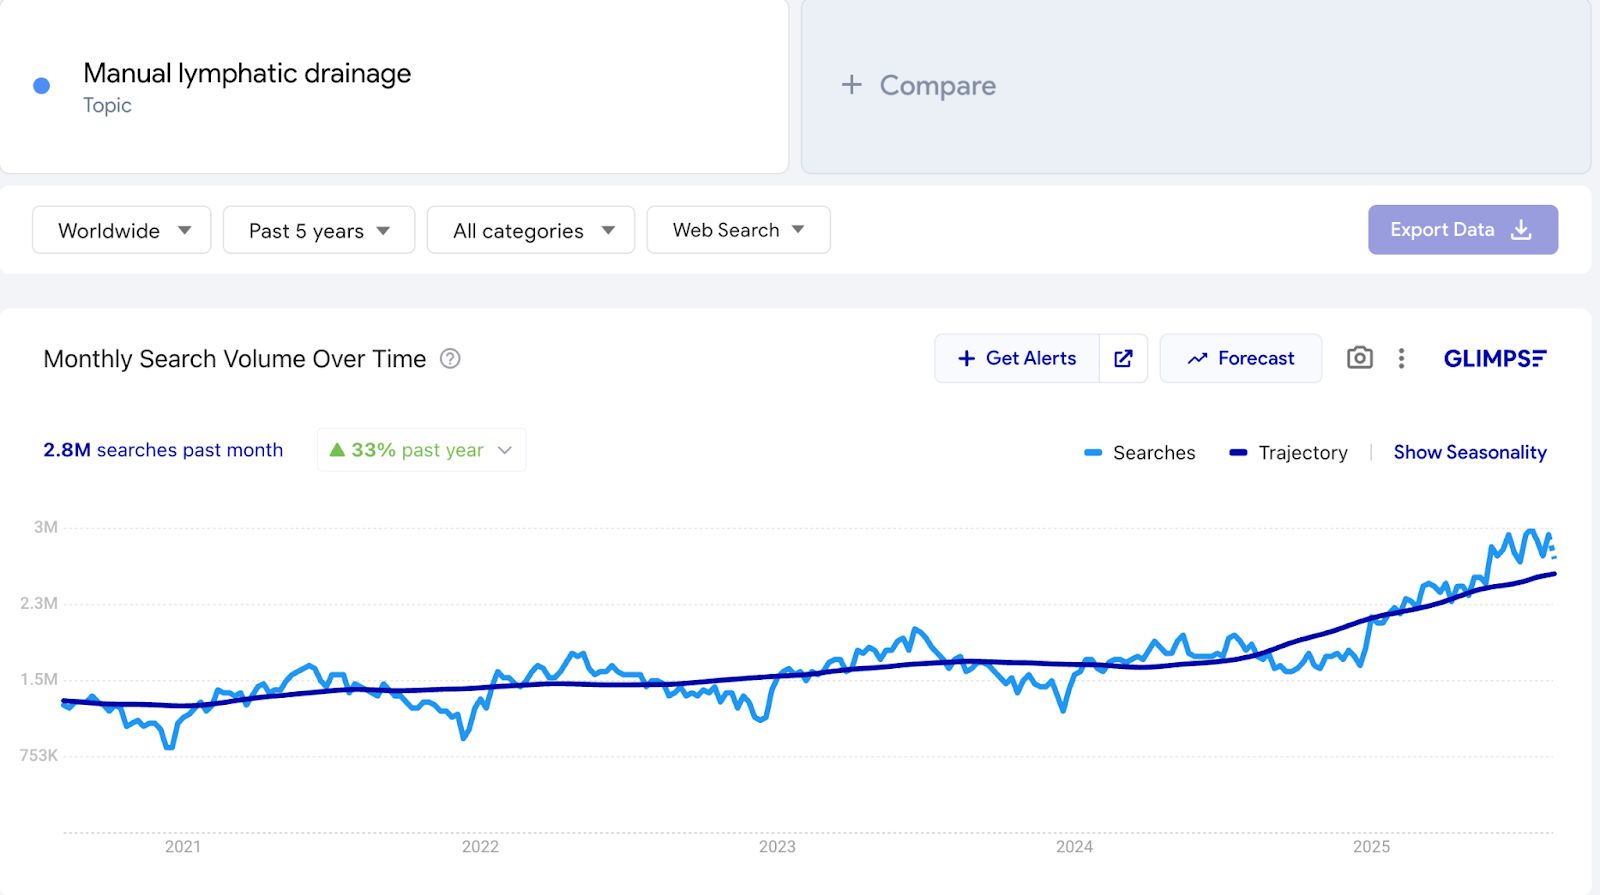Open the Web Search type dropdown
1600x895 pixels.
(x=738, y=231)
